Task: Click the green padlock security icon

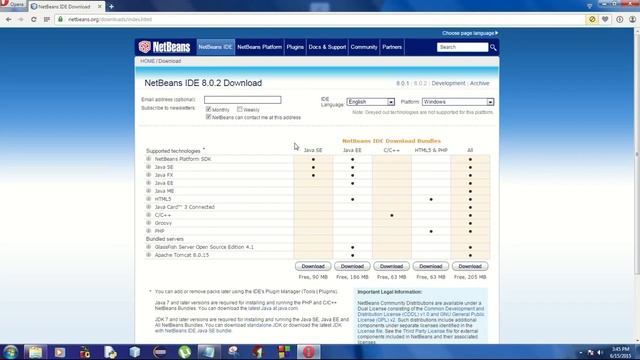Action: tap(60, 19)
